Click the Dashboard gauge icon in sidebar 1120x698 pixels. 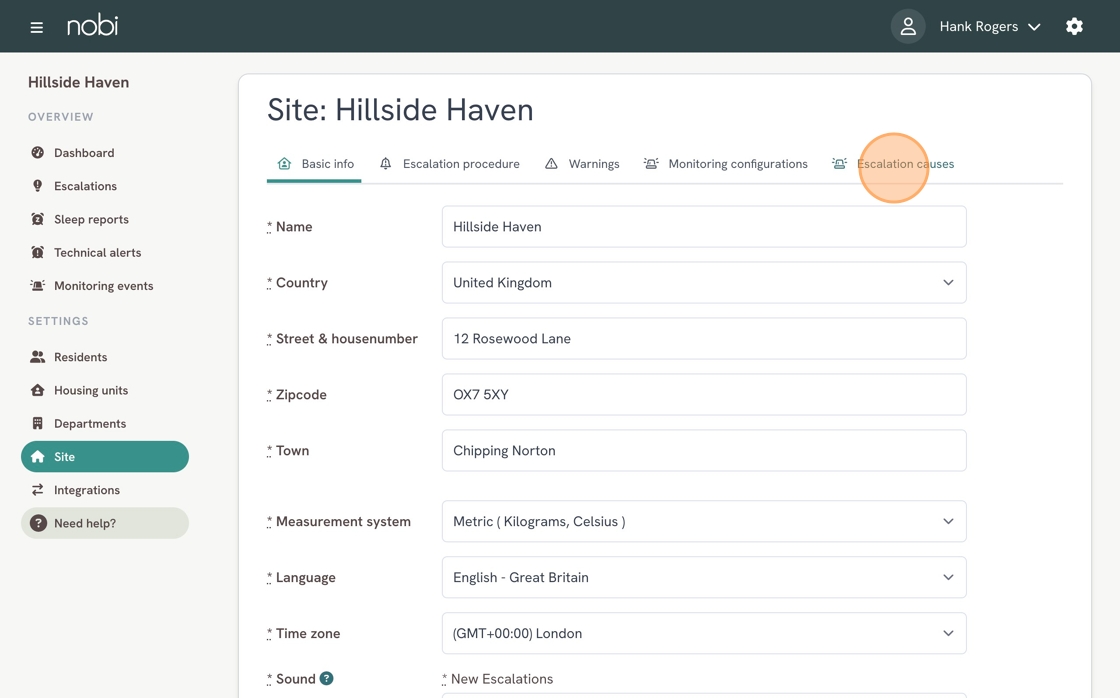click(38, 153)
